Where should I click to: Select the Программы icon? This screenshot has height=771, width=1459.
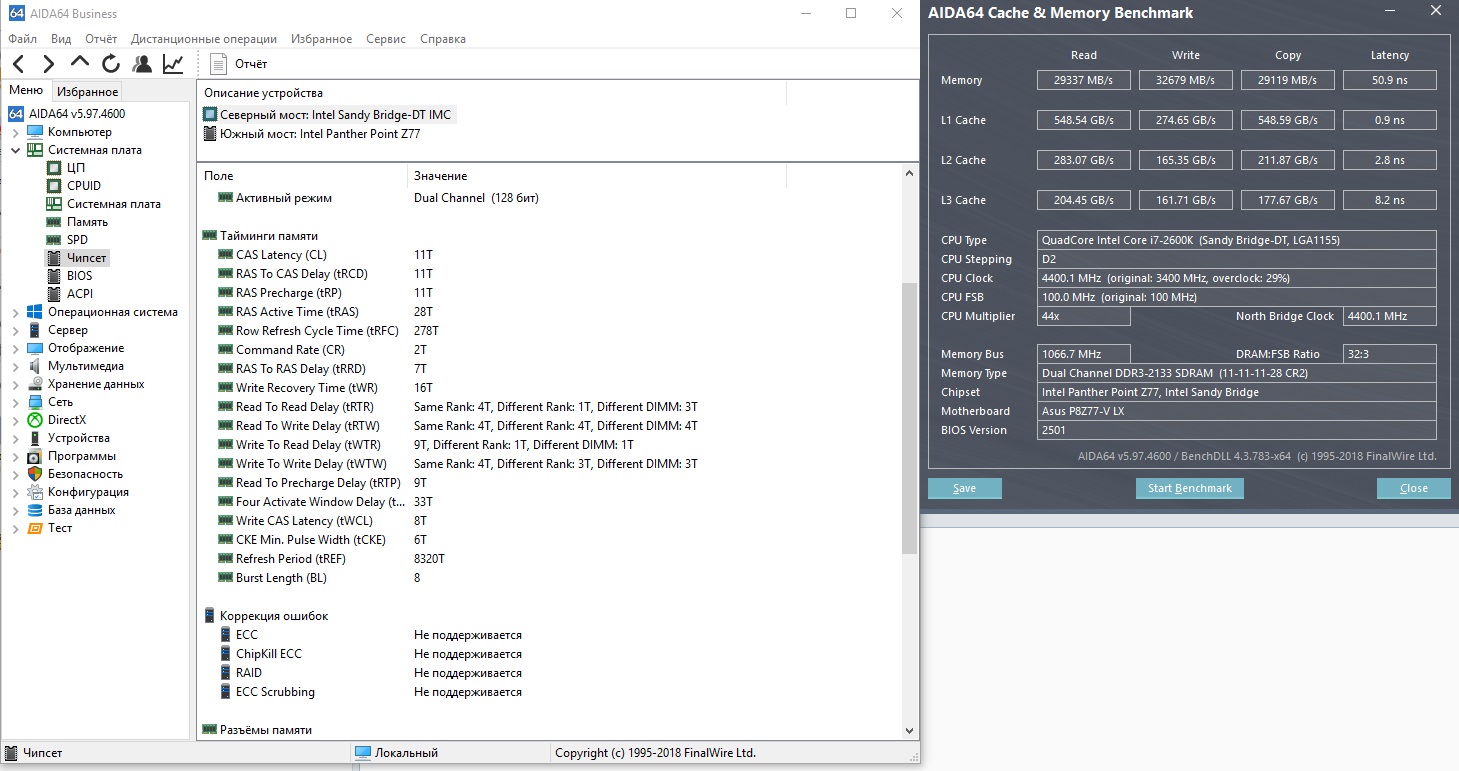point(35,456)
